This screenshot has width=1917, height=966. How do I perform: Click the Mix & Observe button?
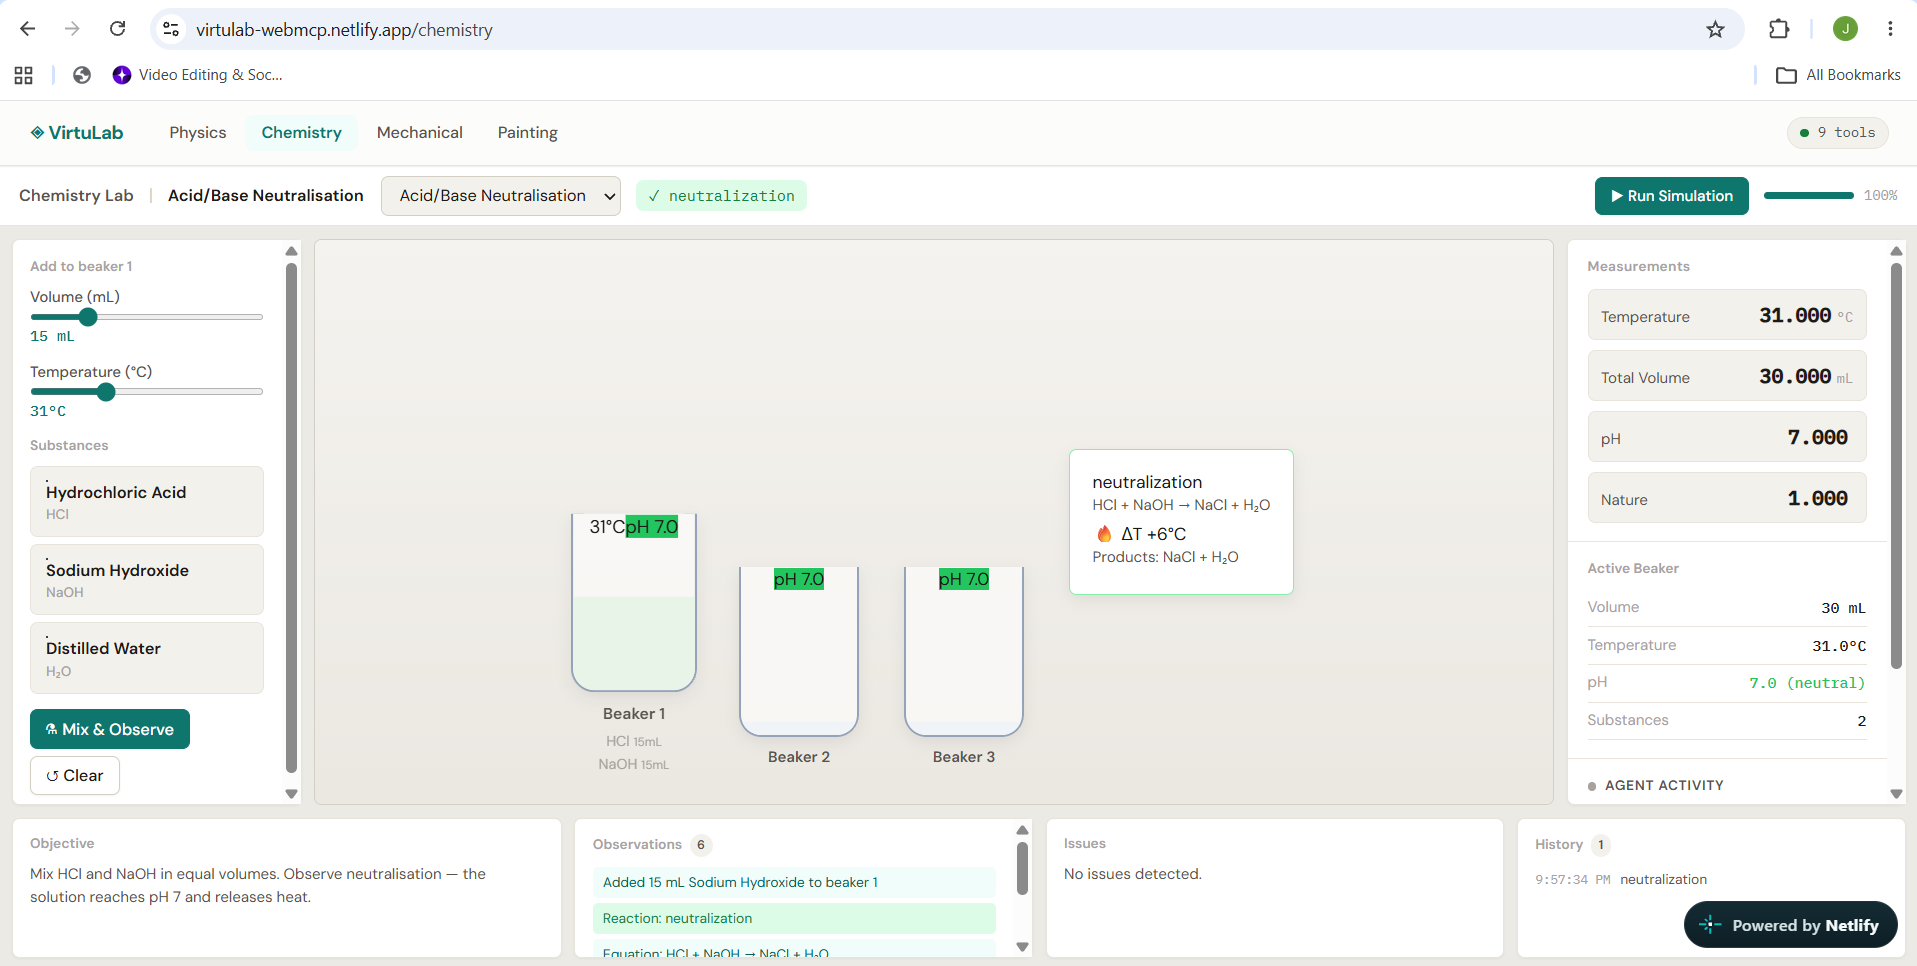[x=110, y=729]
